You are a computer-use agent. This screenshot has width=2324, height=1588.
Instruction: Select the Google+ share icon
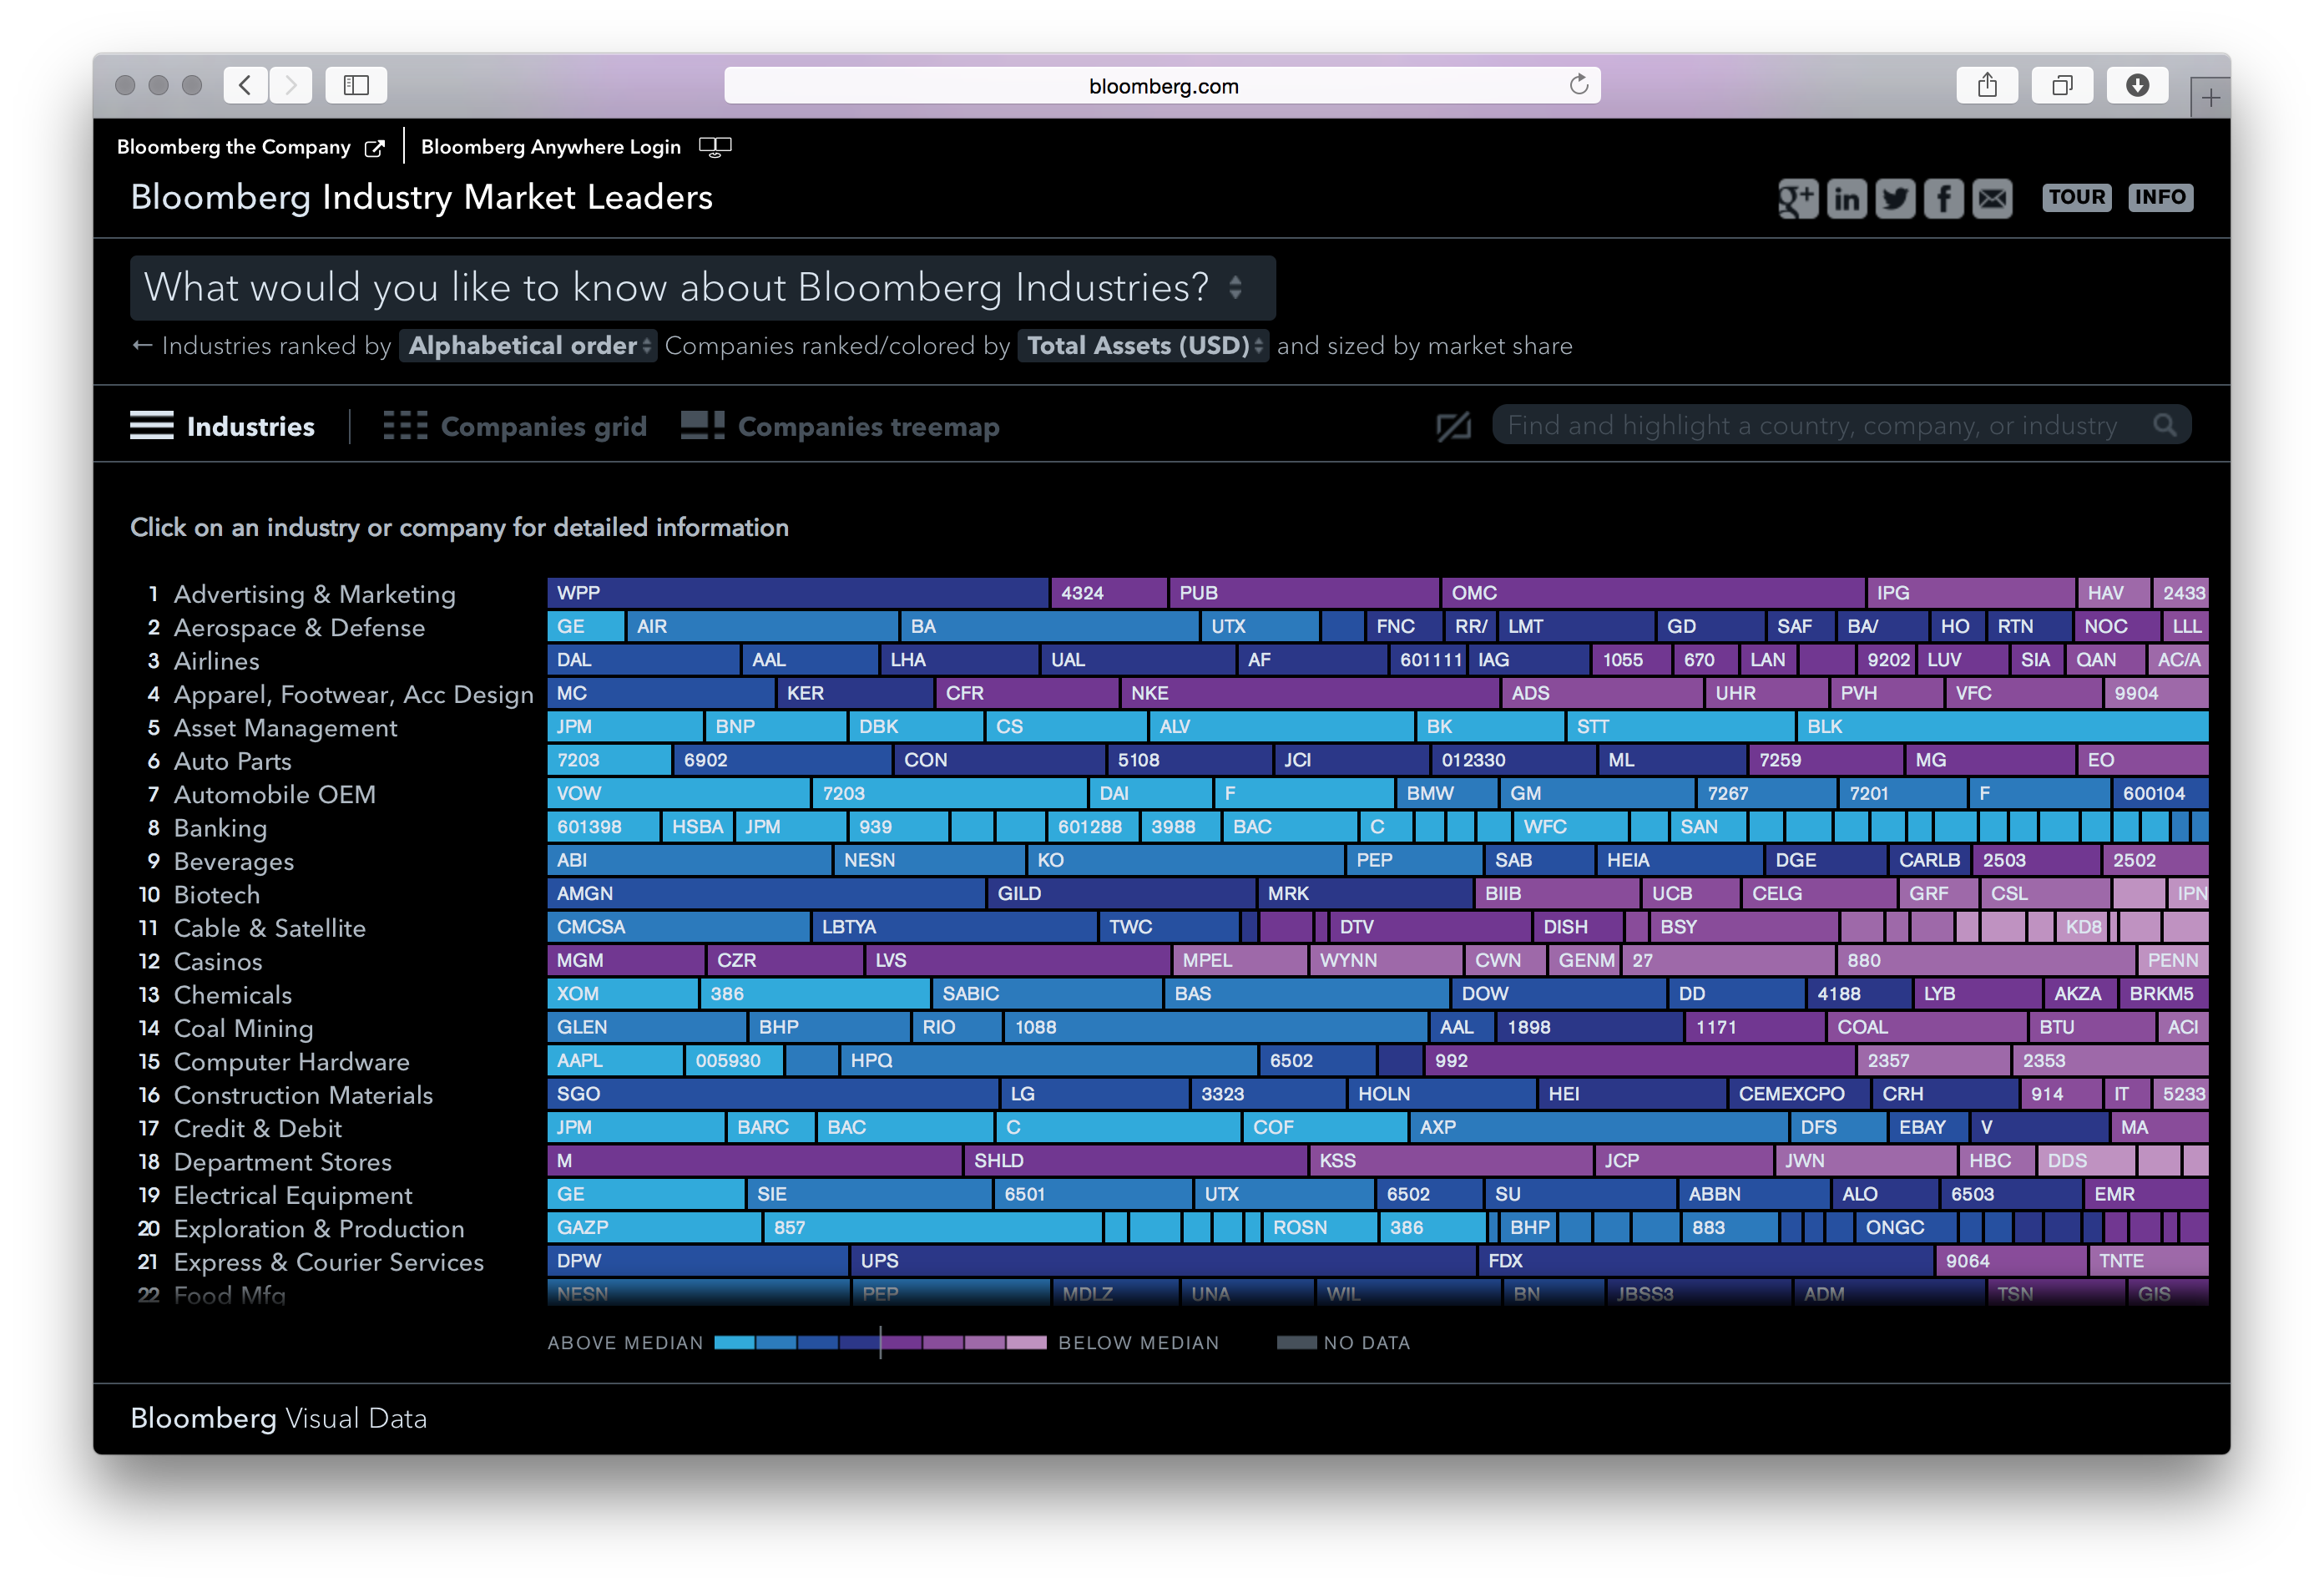1799,198
